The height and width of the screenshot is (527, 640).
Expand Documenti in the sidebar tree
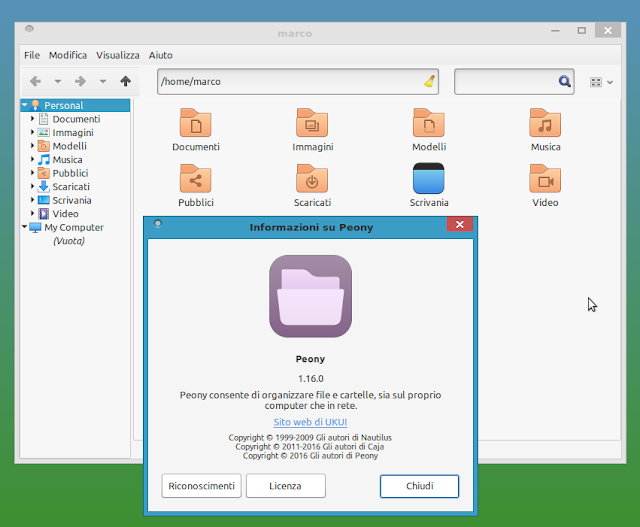pyautogui.click(x=32, y=119)
